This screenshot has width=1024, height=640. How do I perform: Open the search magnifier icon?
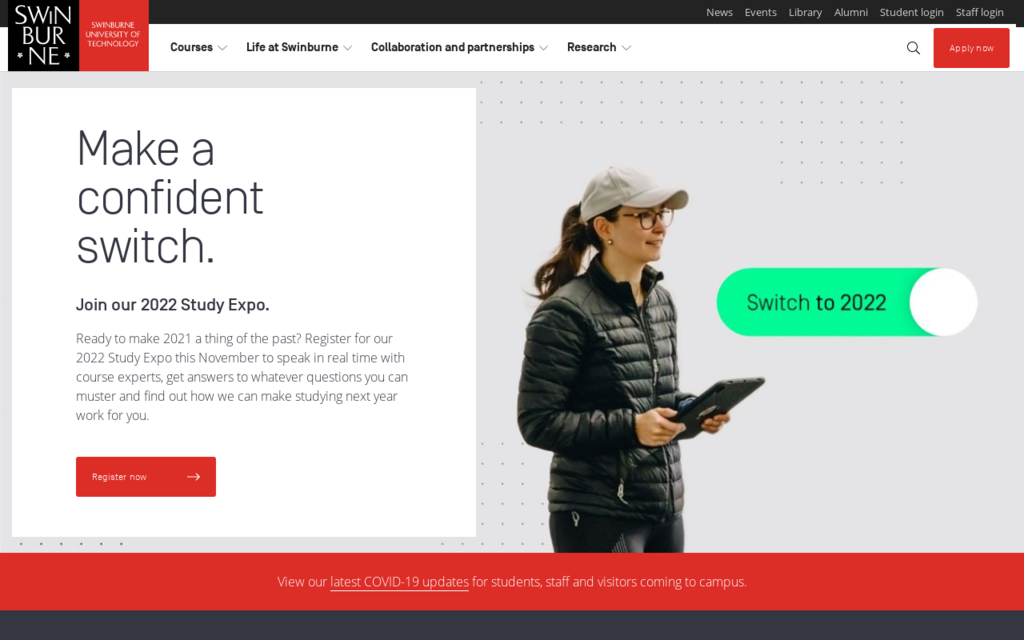[x=913, y=48]
